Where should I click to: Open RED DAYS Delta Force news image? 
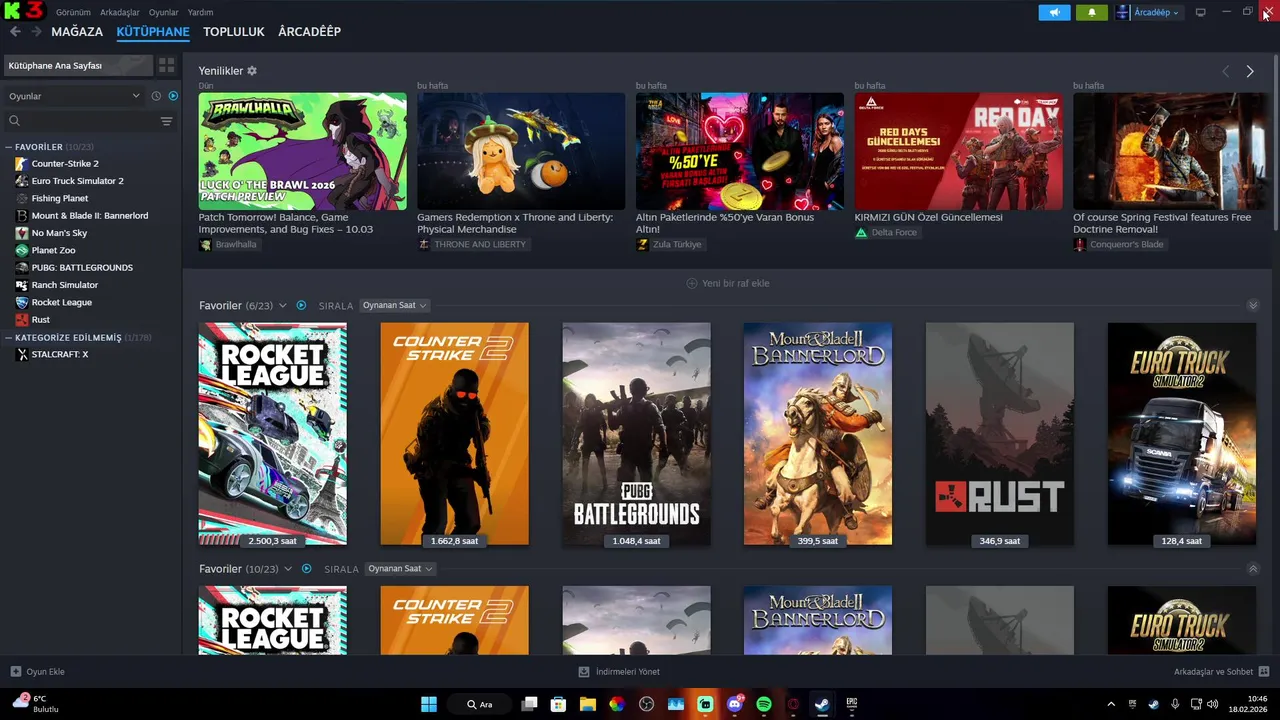[959, 151]
